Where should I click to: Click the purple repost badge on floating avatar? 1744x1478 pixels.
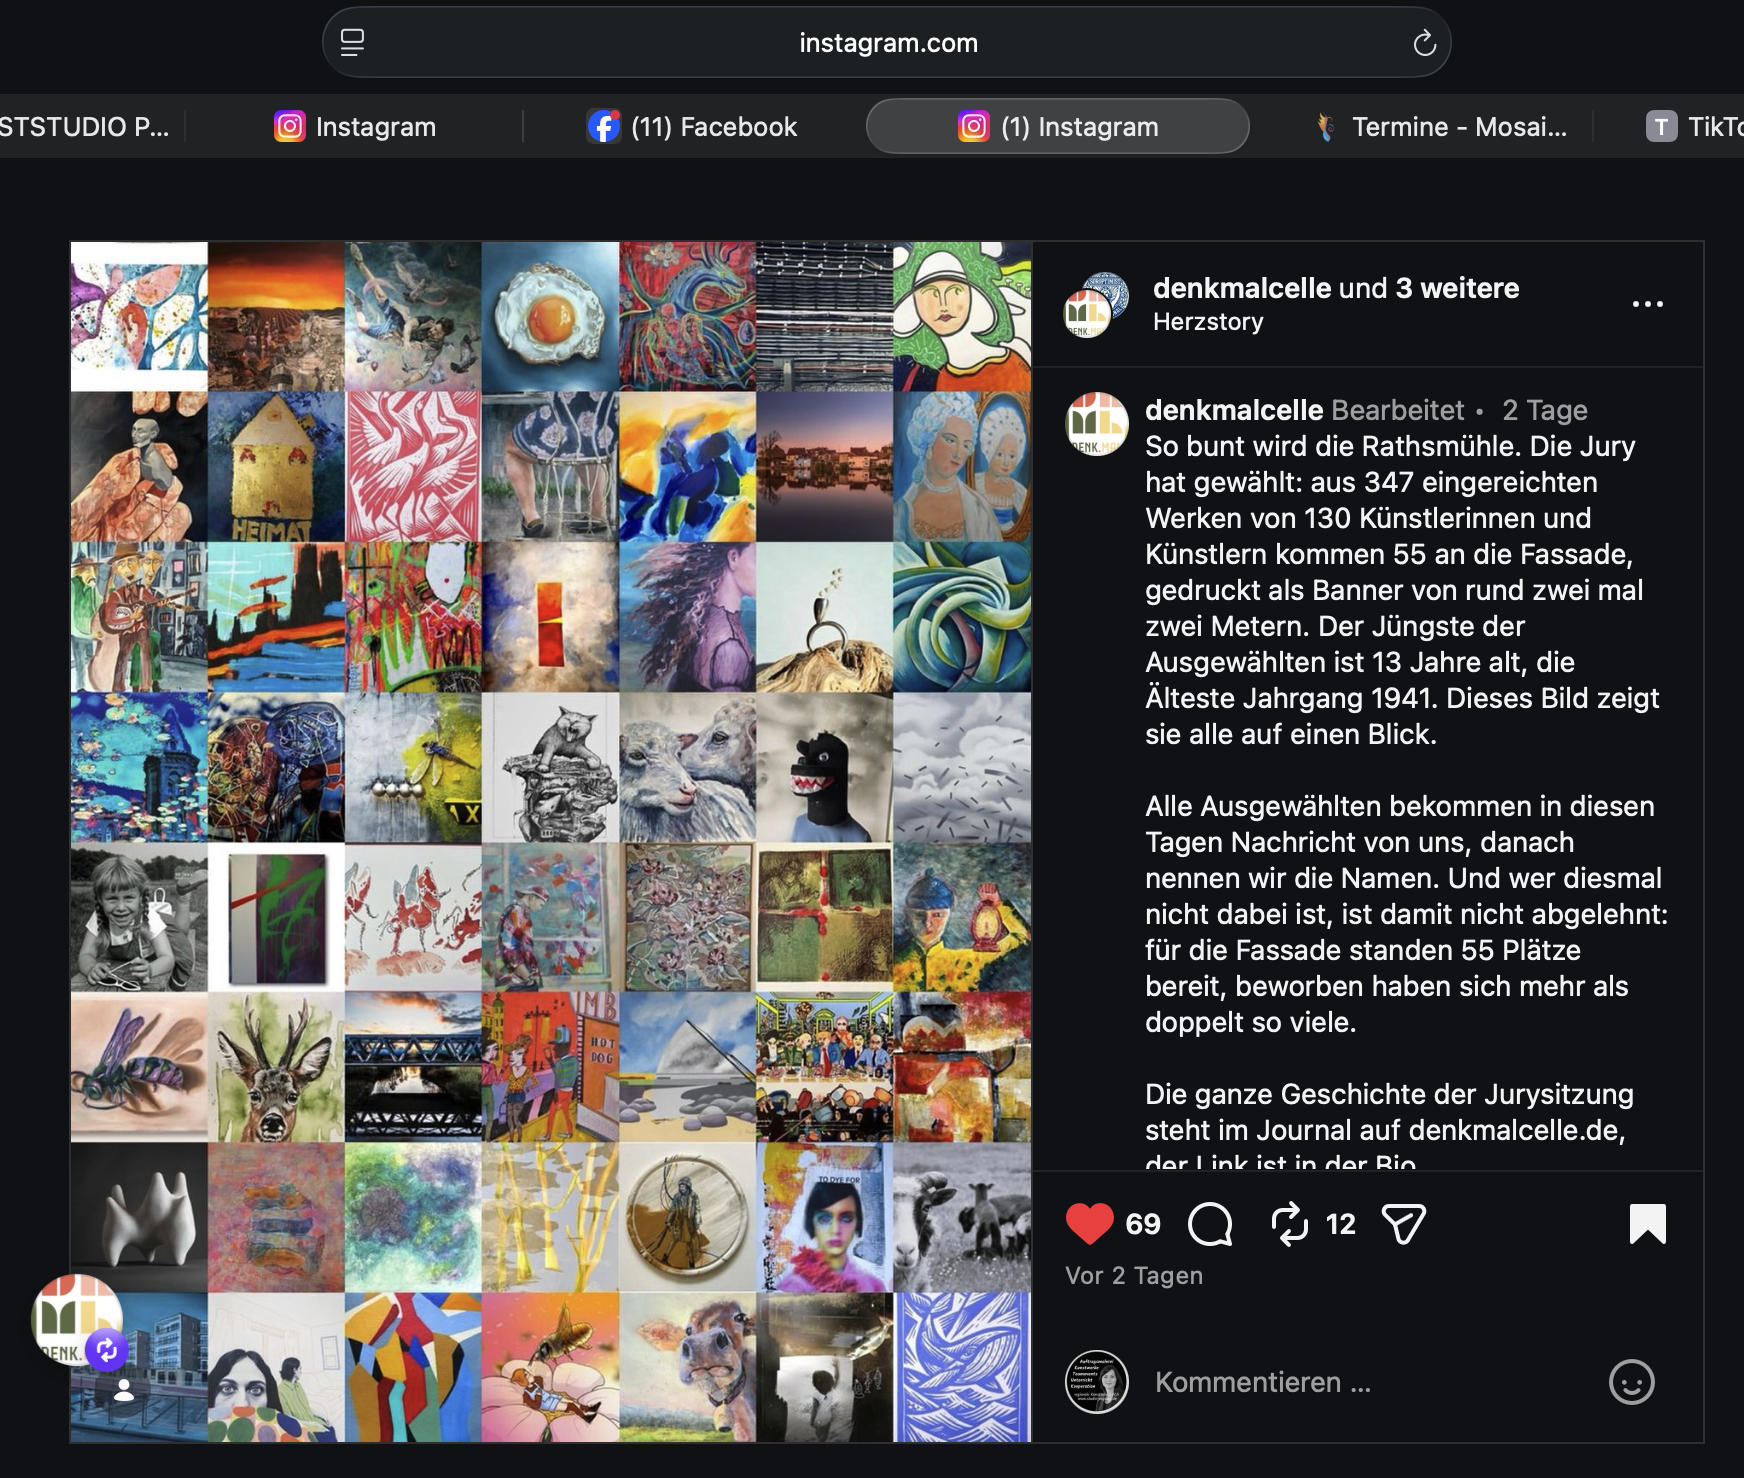[x=107, y=1351]
